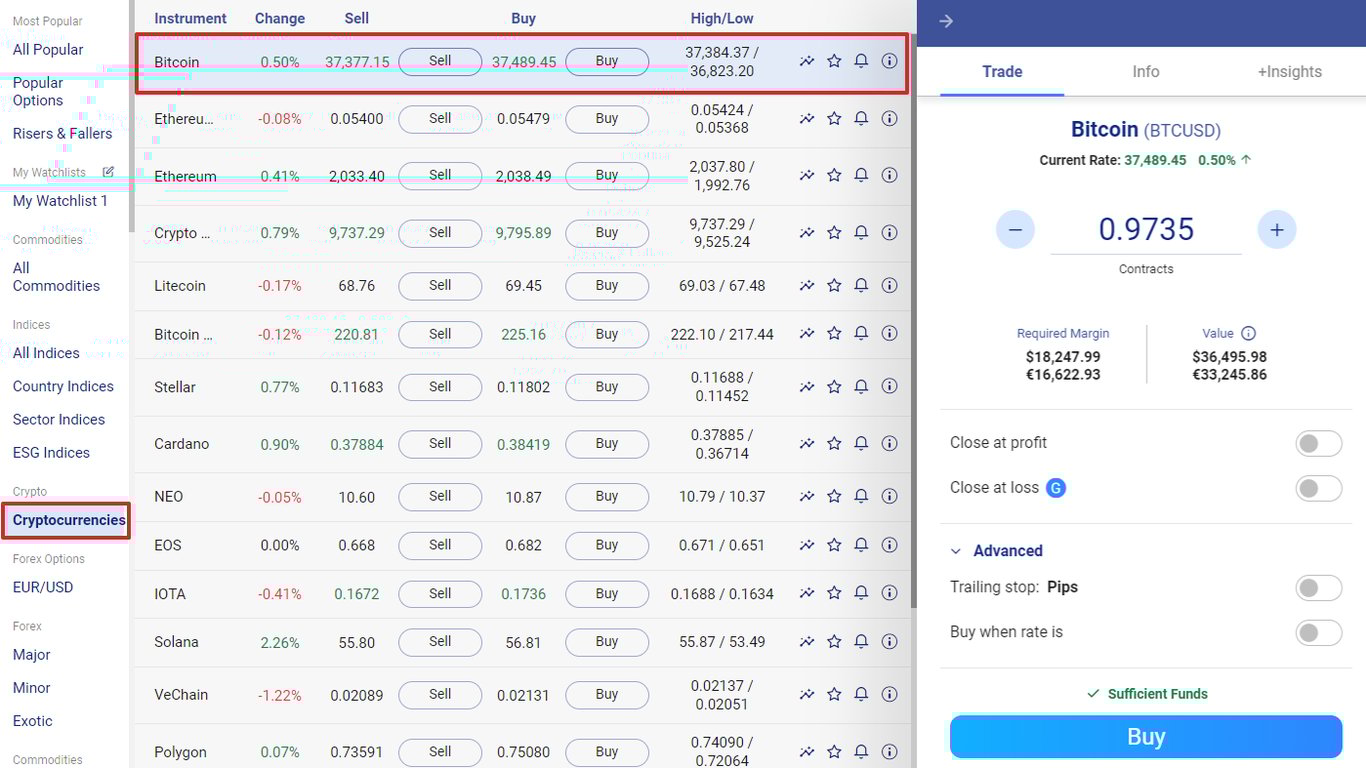The image size is (1366, 768).
Task: Click the trend icon on the EOS row
Action: (807, 545)
